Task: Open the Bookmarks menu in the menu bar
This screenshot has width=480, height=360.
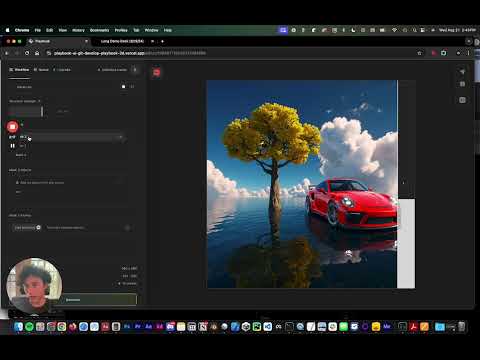Action: coord(99,30)
